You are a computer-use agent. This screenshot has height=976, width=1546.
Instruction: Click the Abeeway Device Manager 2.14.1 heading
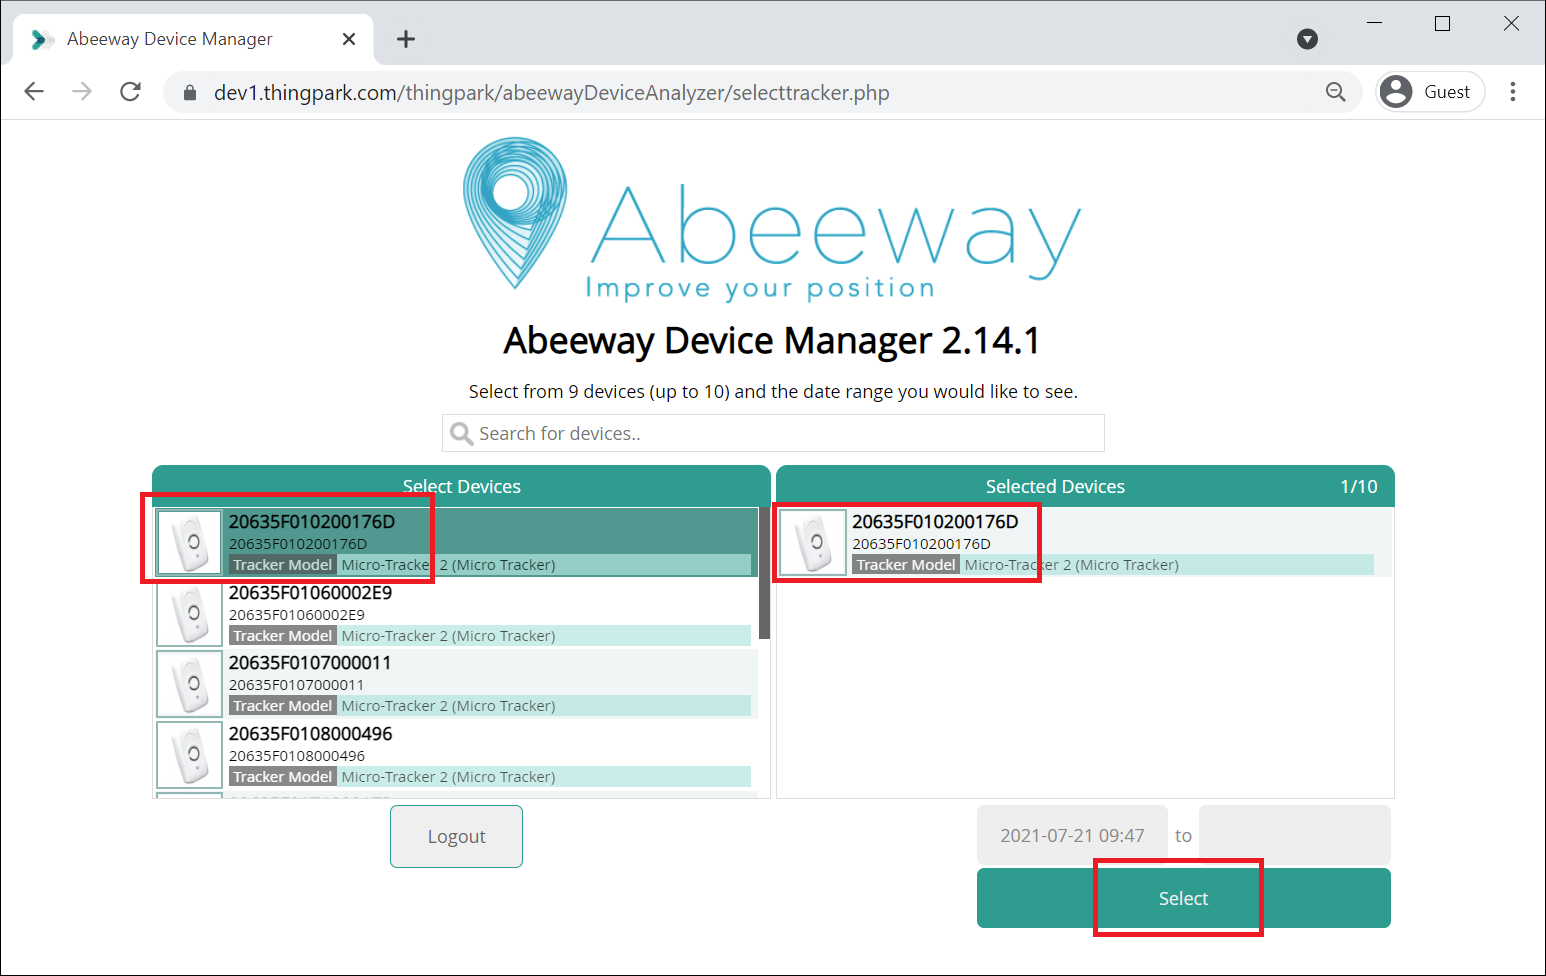click(772, 340)
